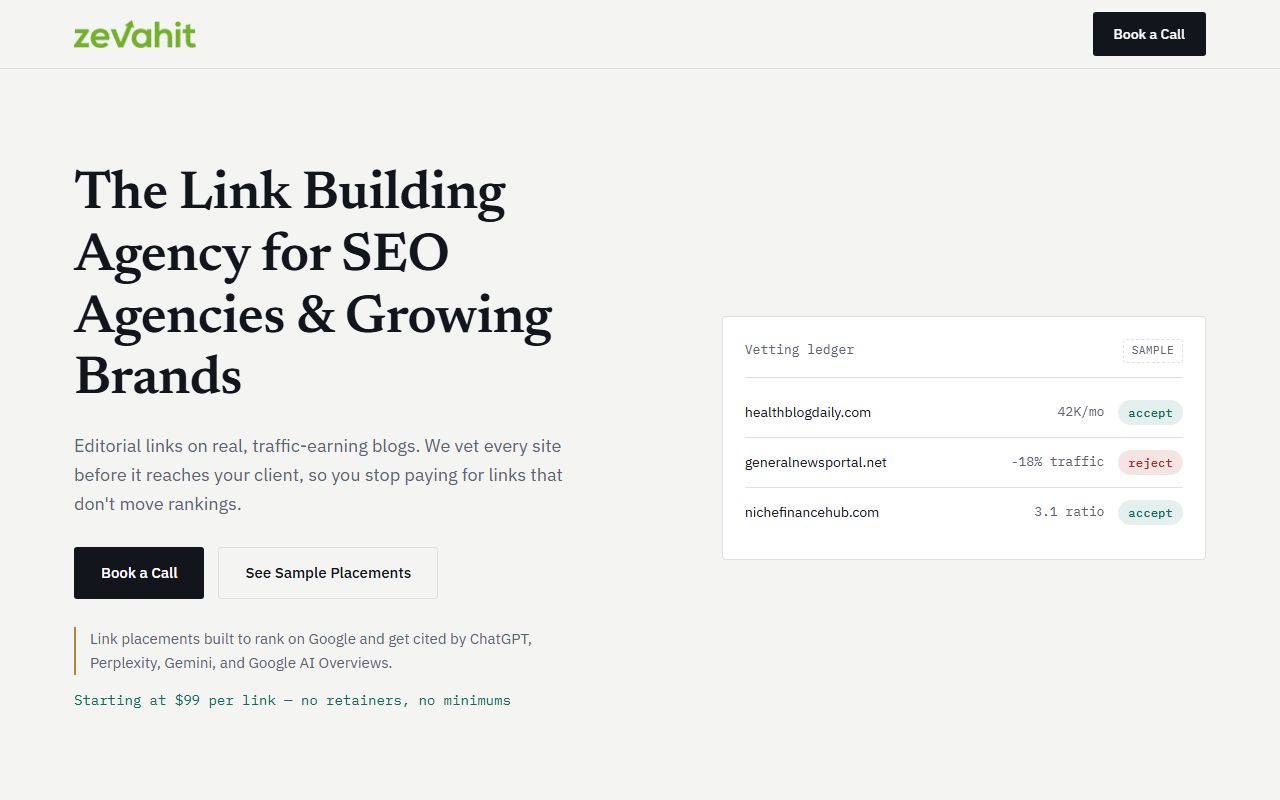
Task: Click the header Book a Call button
Action: tap(1149, 34)
